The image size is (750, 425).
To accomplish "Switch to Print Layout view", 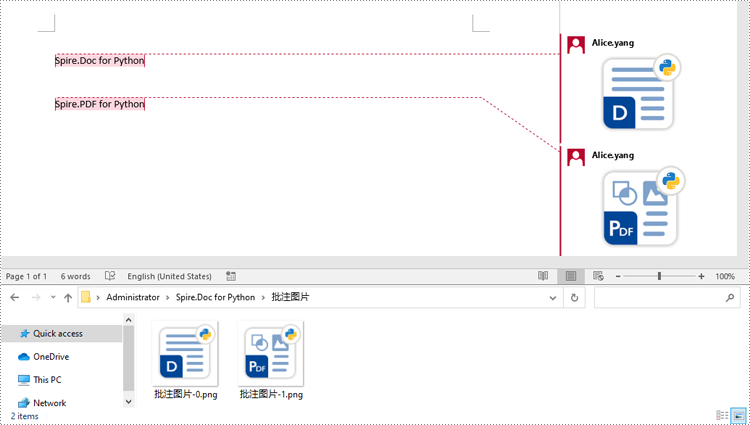I will coord(571,276).
